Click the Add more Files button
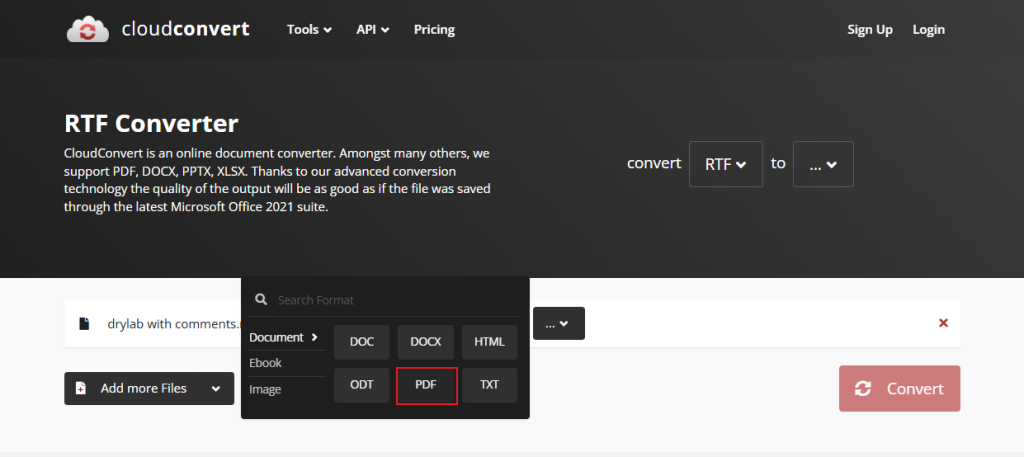 149,388
